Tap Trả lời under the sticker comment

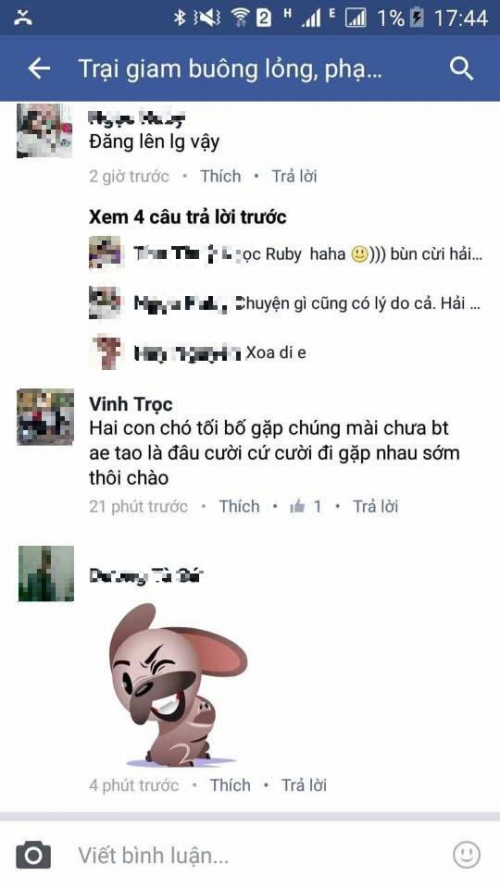304,785
